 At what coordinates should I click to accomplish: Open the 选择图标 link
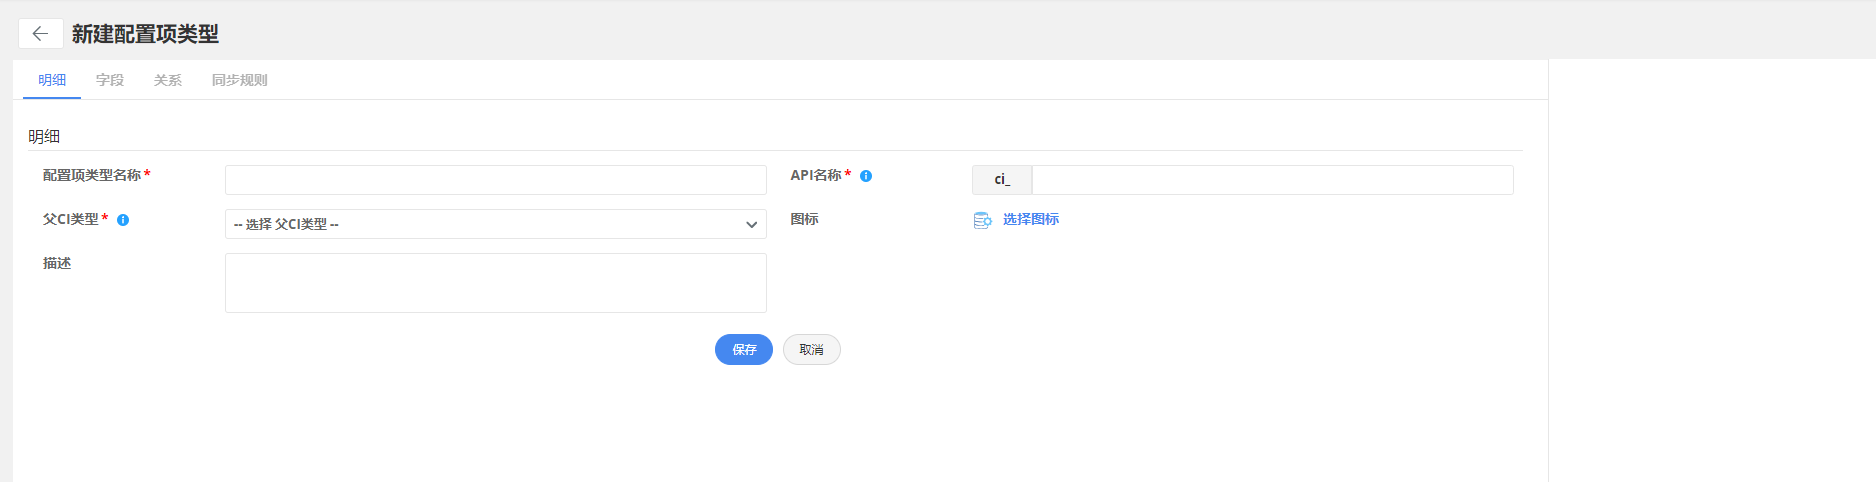click(1031, 219)
